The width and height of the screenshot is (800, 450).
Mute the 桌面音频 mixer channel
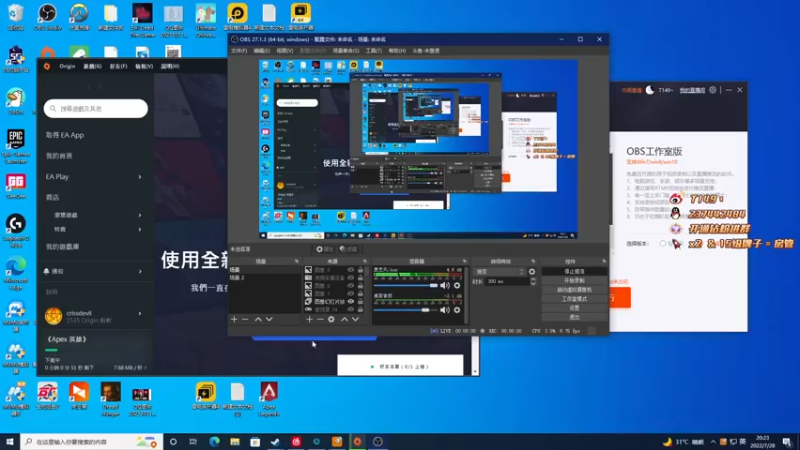pos(445,310)
